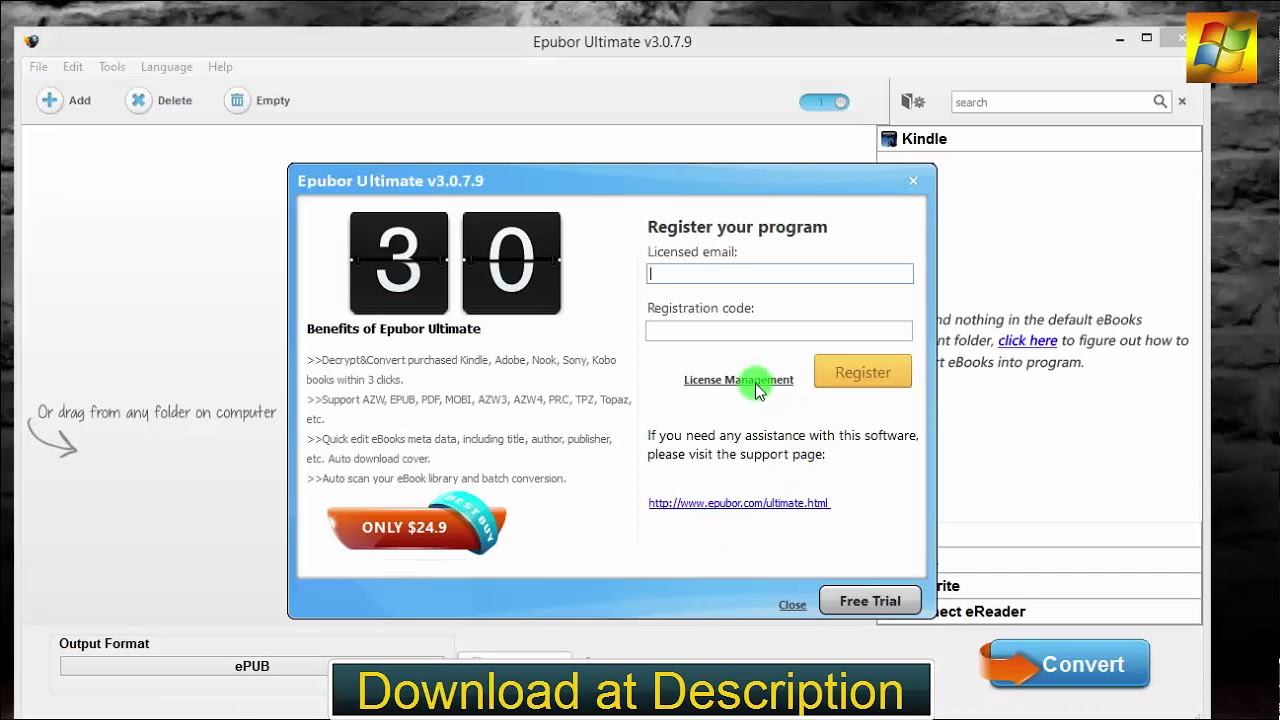The width and height of the screenshot is (1280, 720).
Task: Click the 'Benefits of Epubor Ultimate' heading
Action: click(x=394, y=329)
